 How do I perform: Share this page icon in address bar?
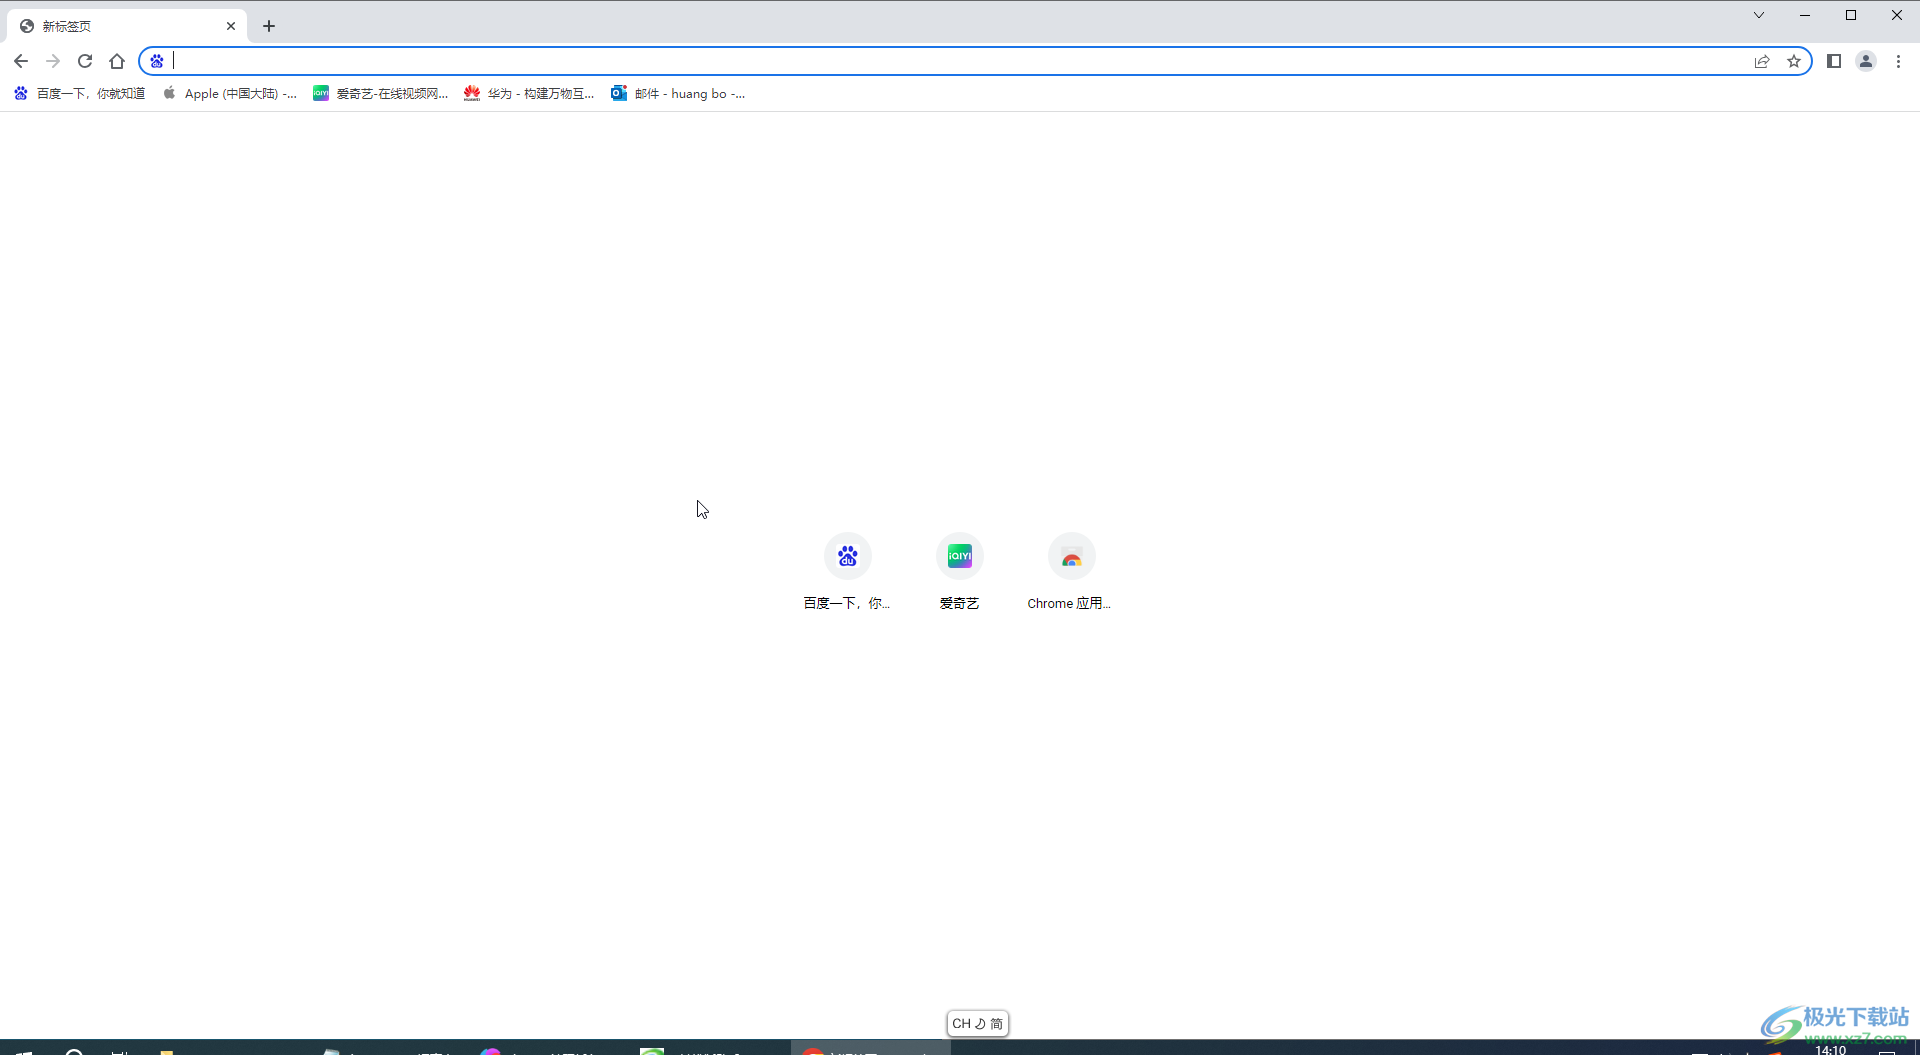1762,61
